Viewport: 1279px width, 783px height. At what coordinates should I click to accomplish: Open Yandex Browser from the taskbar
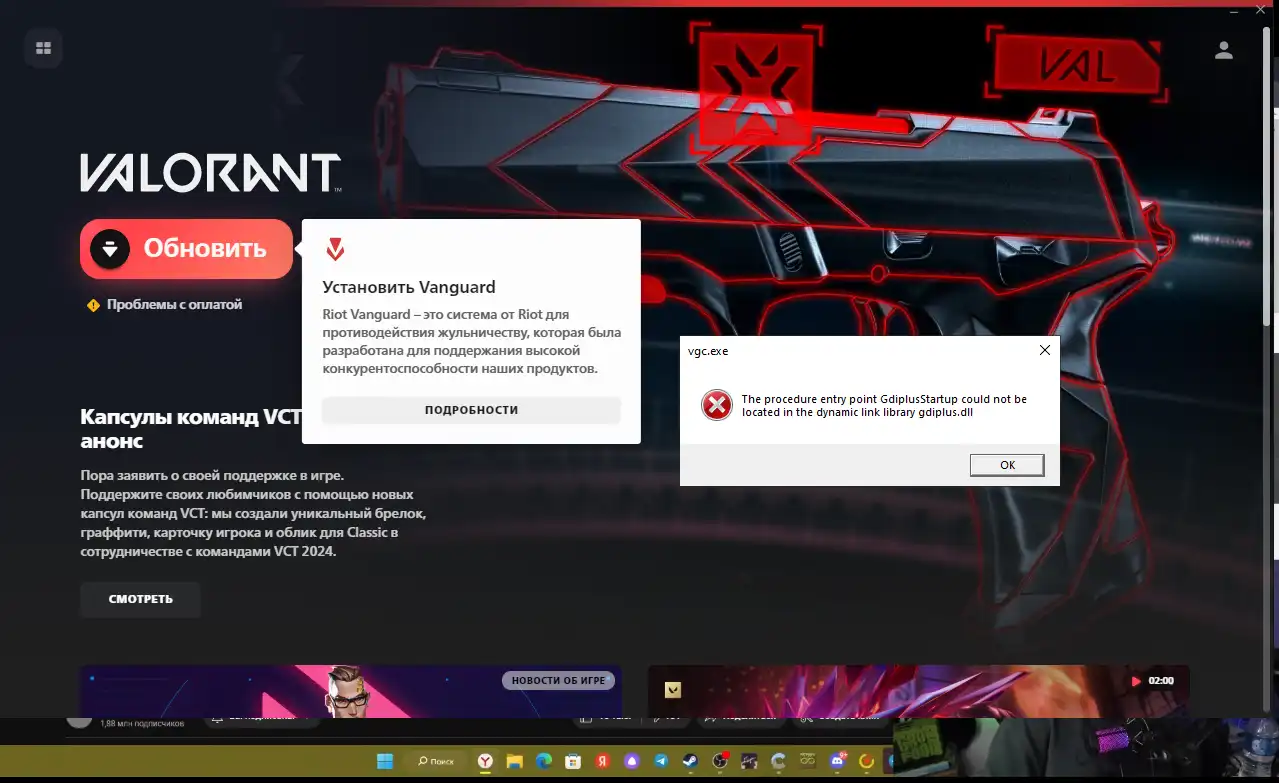pyautogui.click(x=484, y=761)
